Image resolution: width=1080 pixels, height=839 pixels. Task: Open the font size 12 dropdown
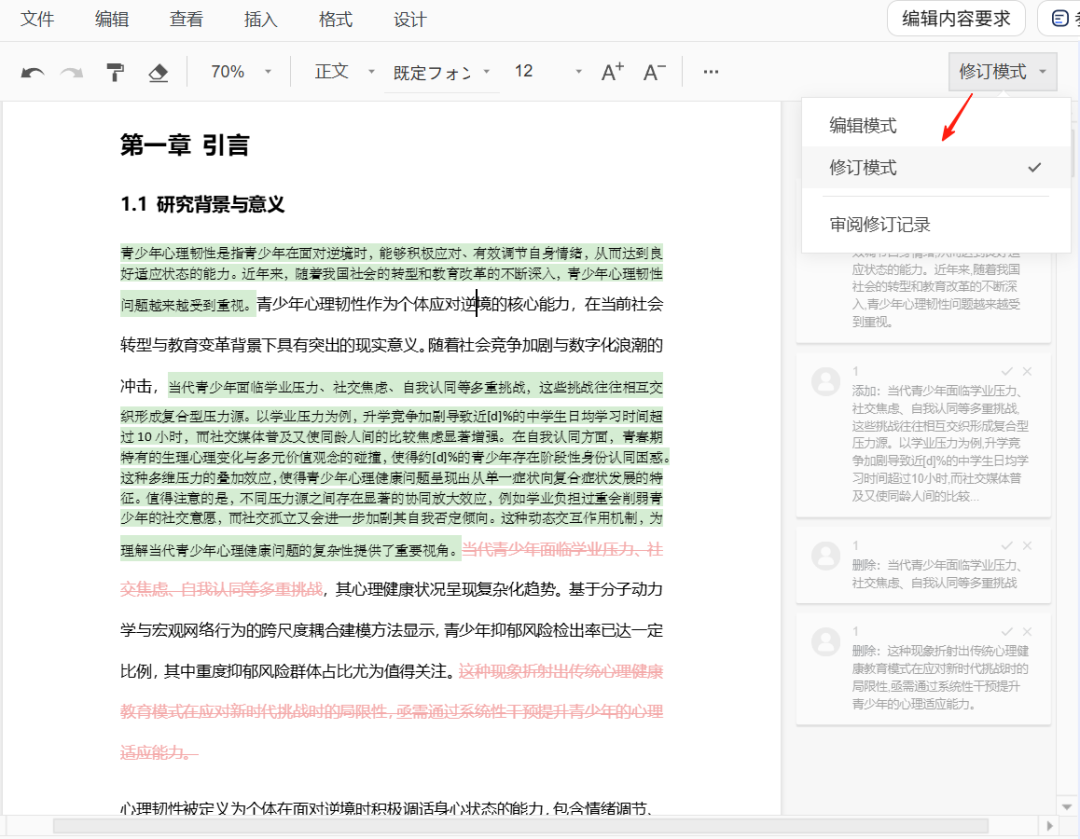547,72
